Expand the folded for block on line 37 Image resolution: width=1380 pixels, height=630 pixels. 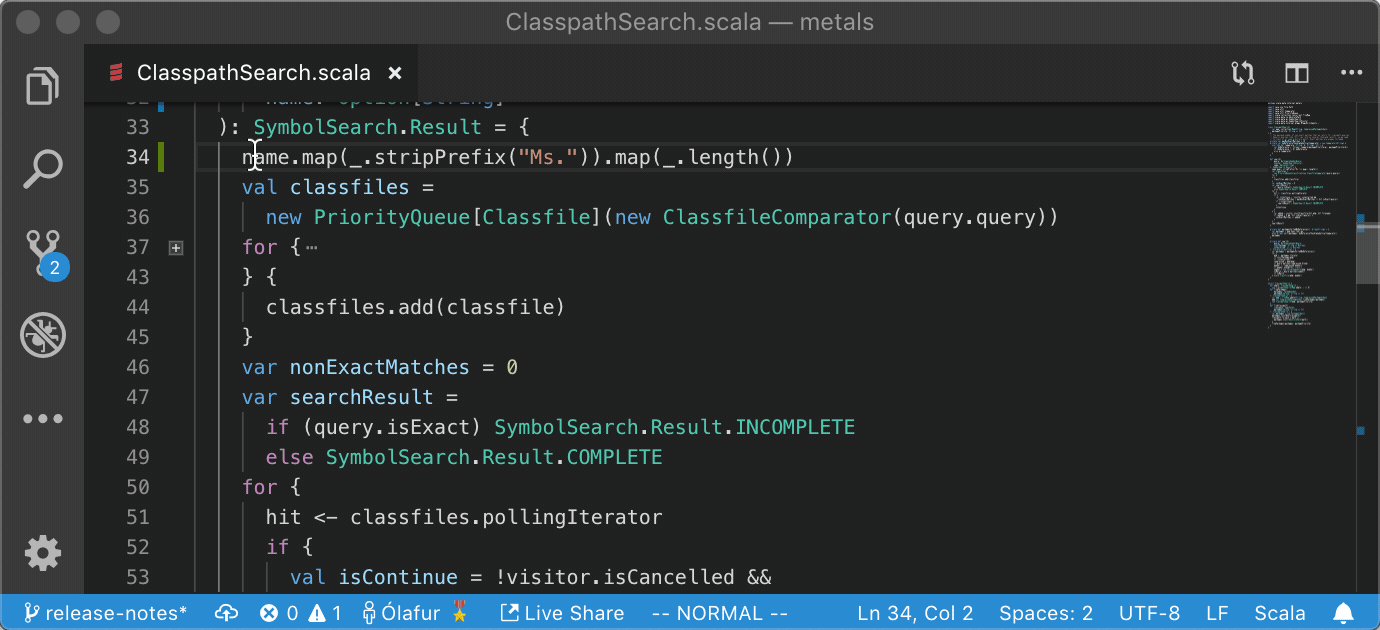pyautogui.click(x=176, y=247)
